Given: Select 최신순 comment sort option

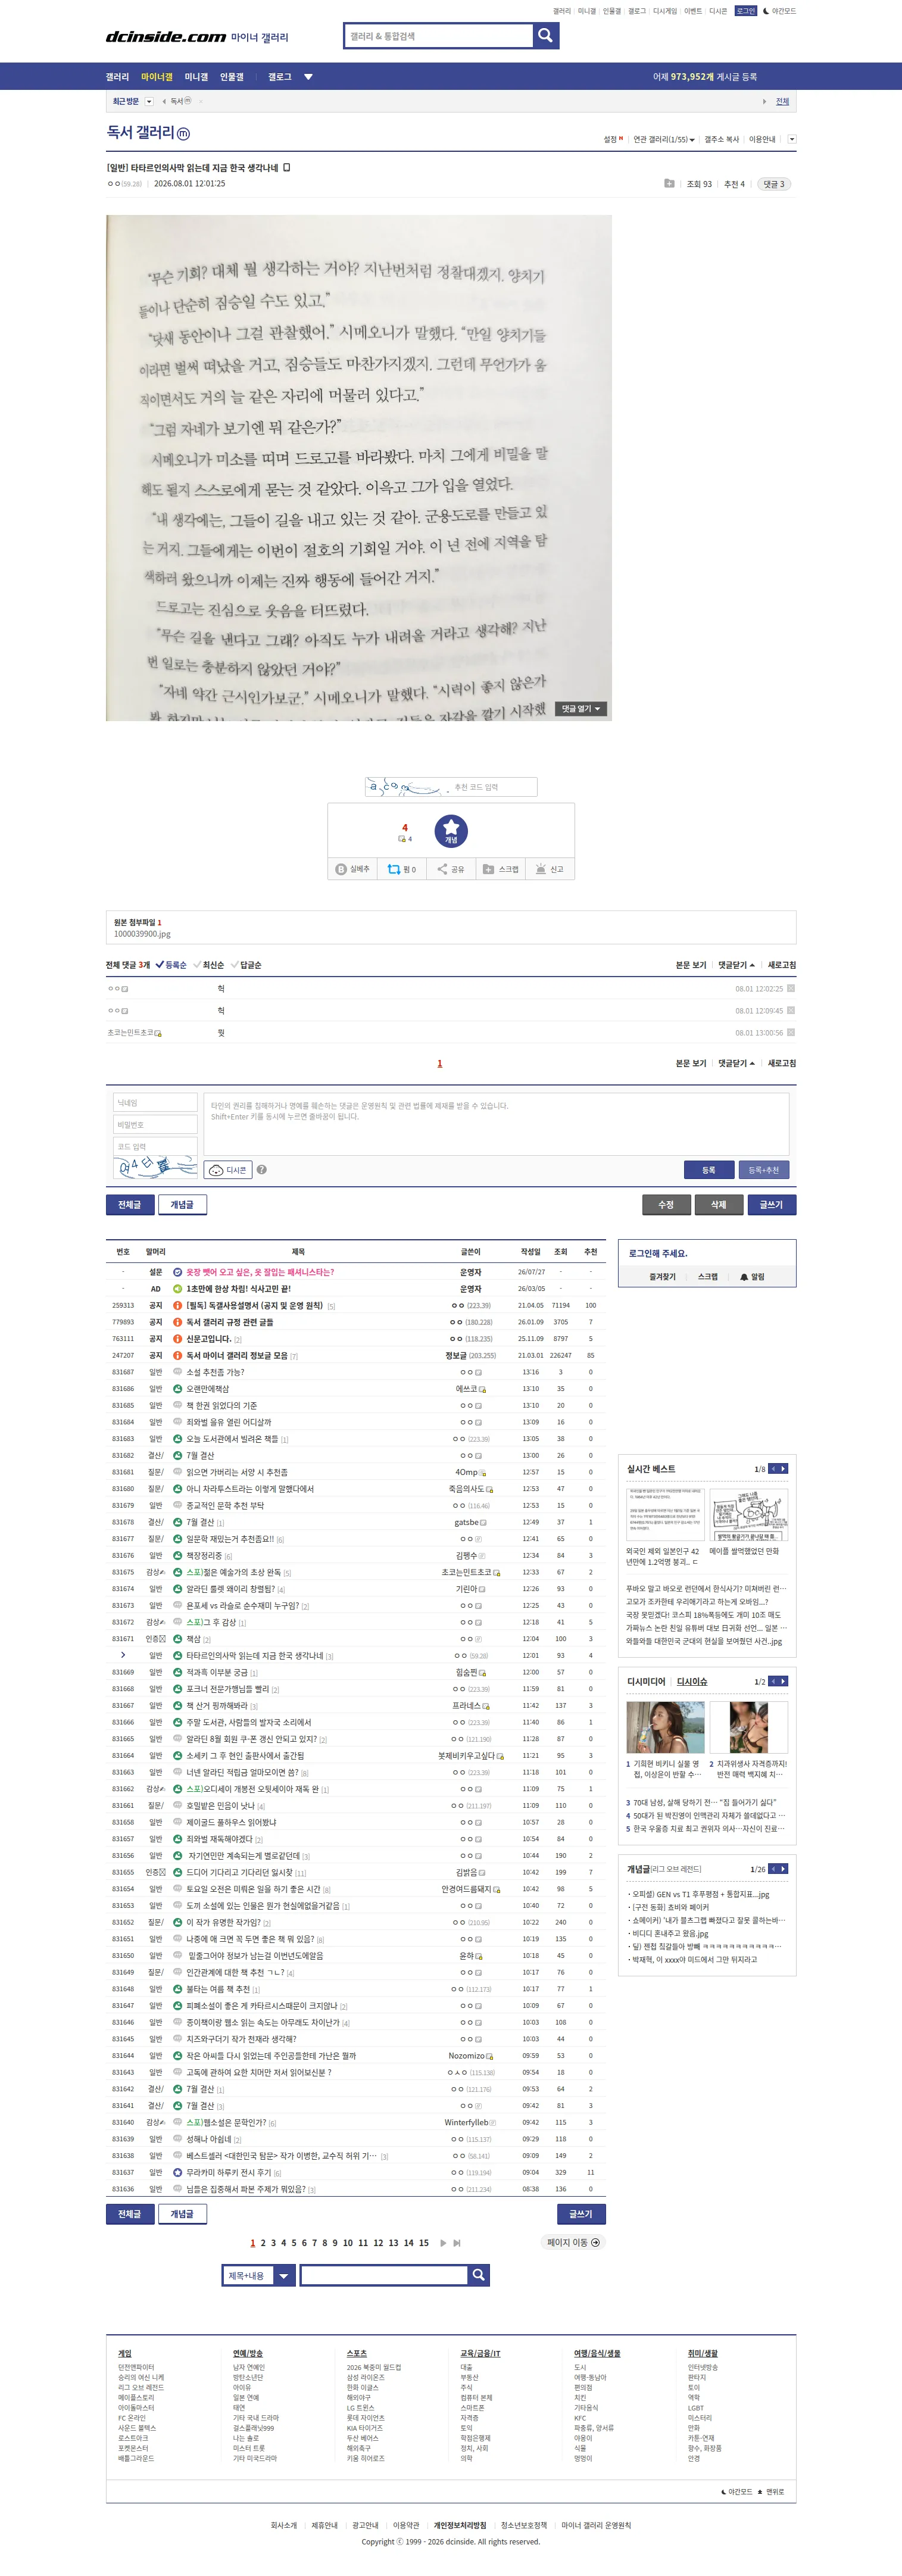Looking at the screenshot, I should coord(209,965).
